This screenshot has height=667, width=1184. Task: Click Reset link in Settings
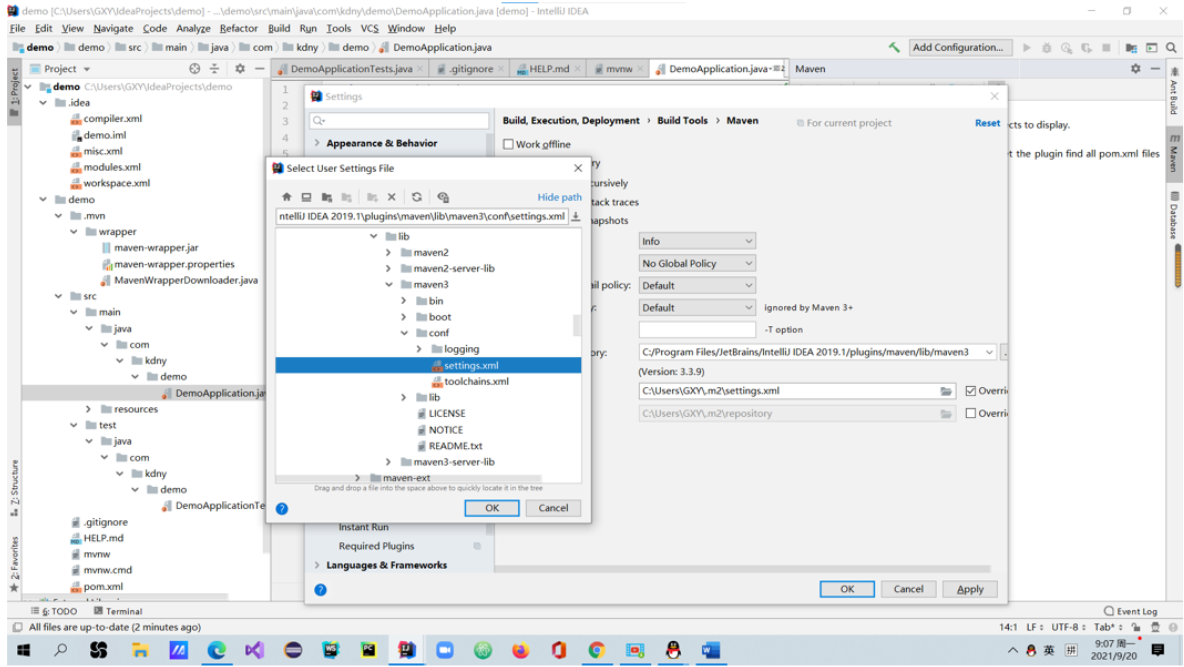pos(987,122)
